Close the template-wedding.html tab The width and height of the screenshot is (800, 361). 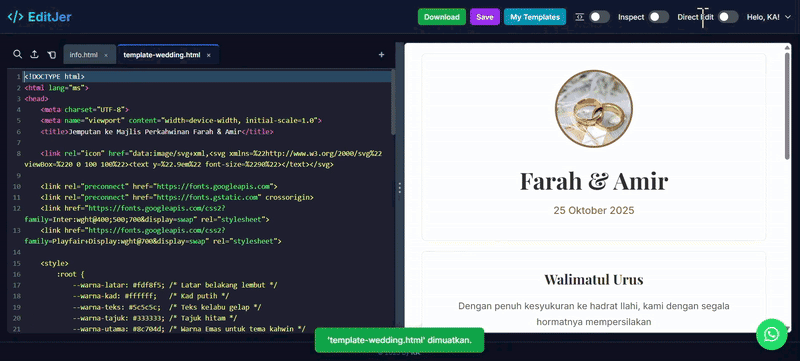point(209,55)
